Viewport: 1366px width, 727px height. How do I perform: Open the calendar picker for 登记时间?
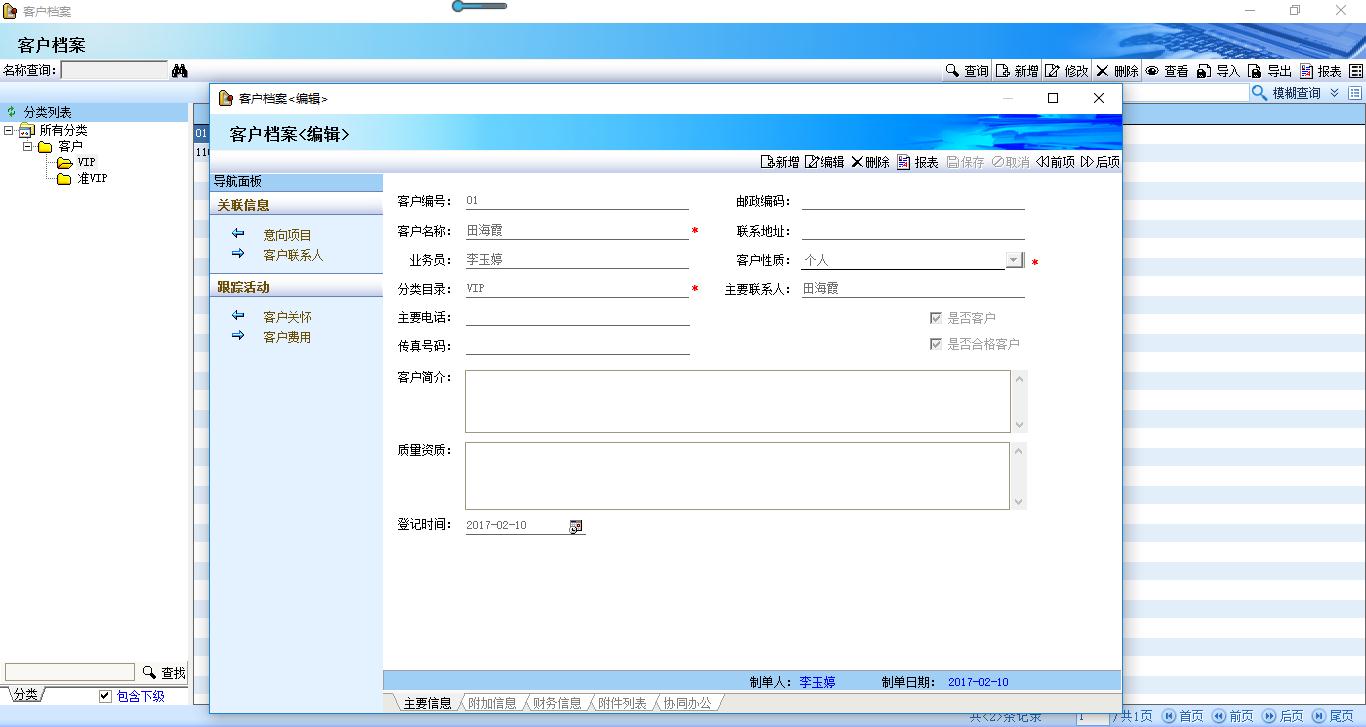(x=576, y=526)
